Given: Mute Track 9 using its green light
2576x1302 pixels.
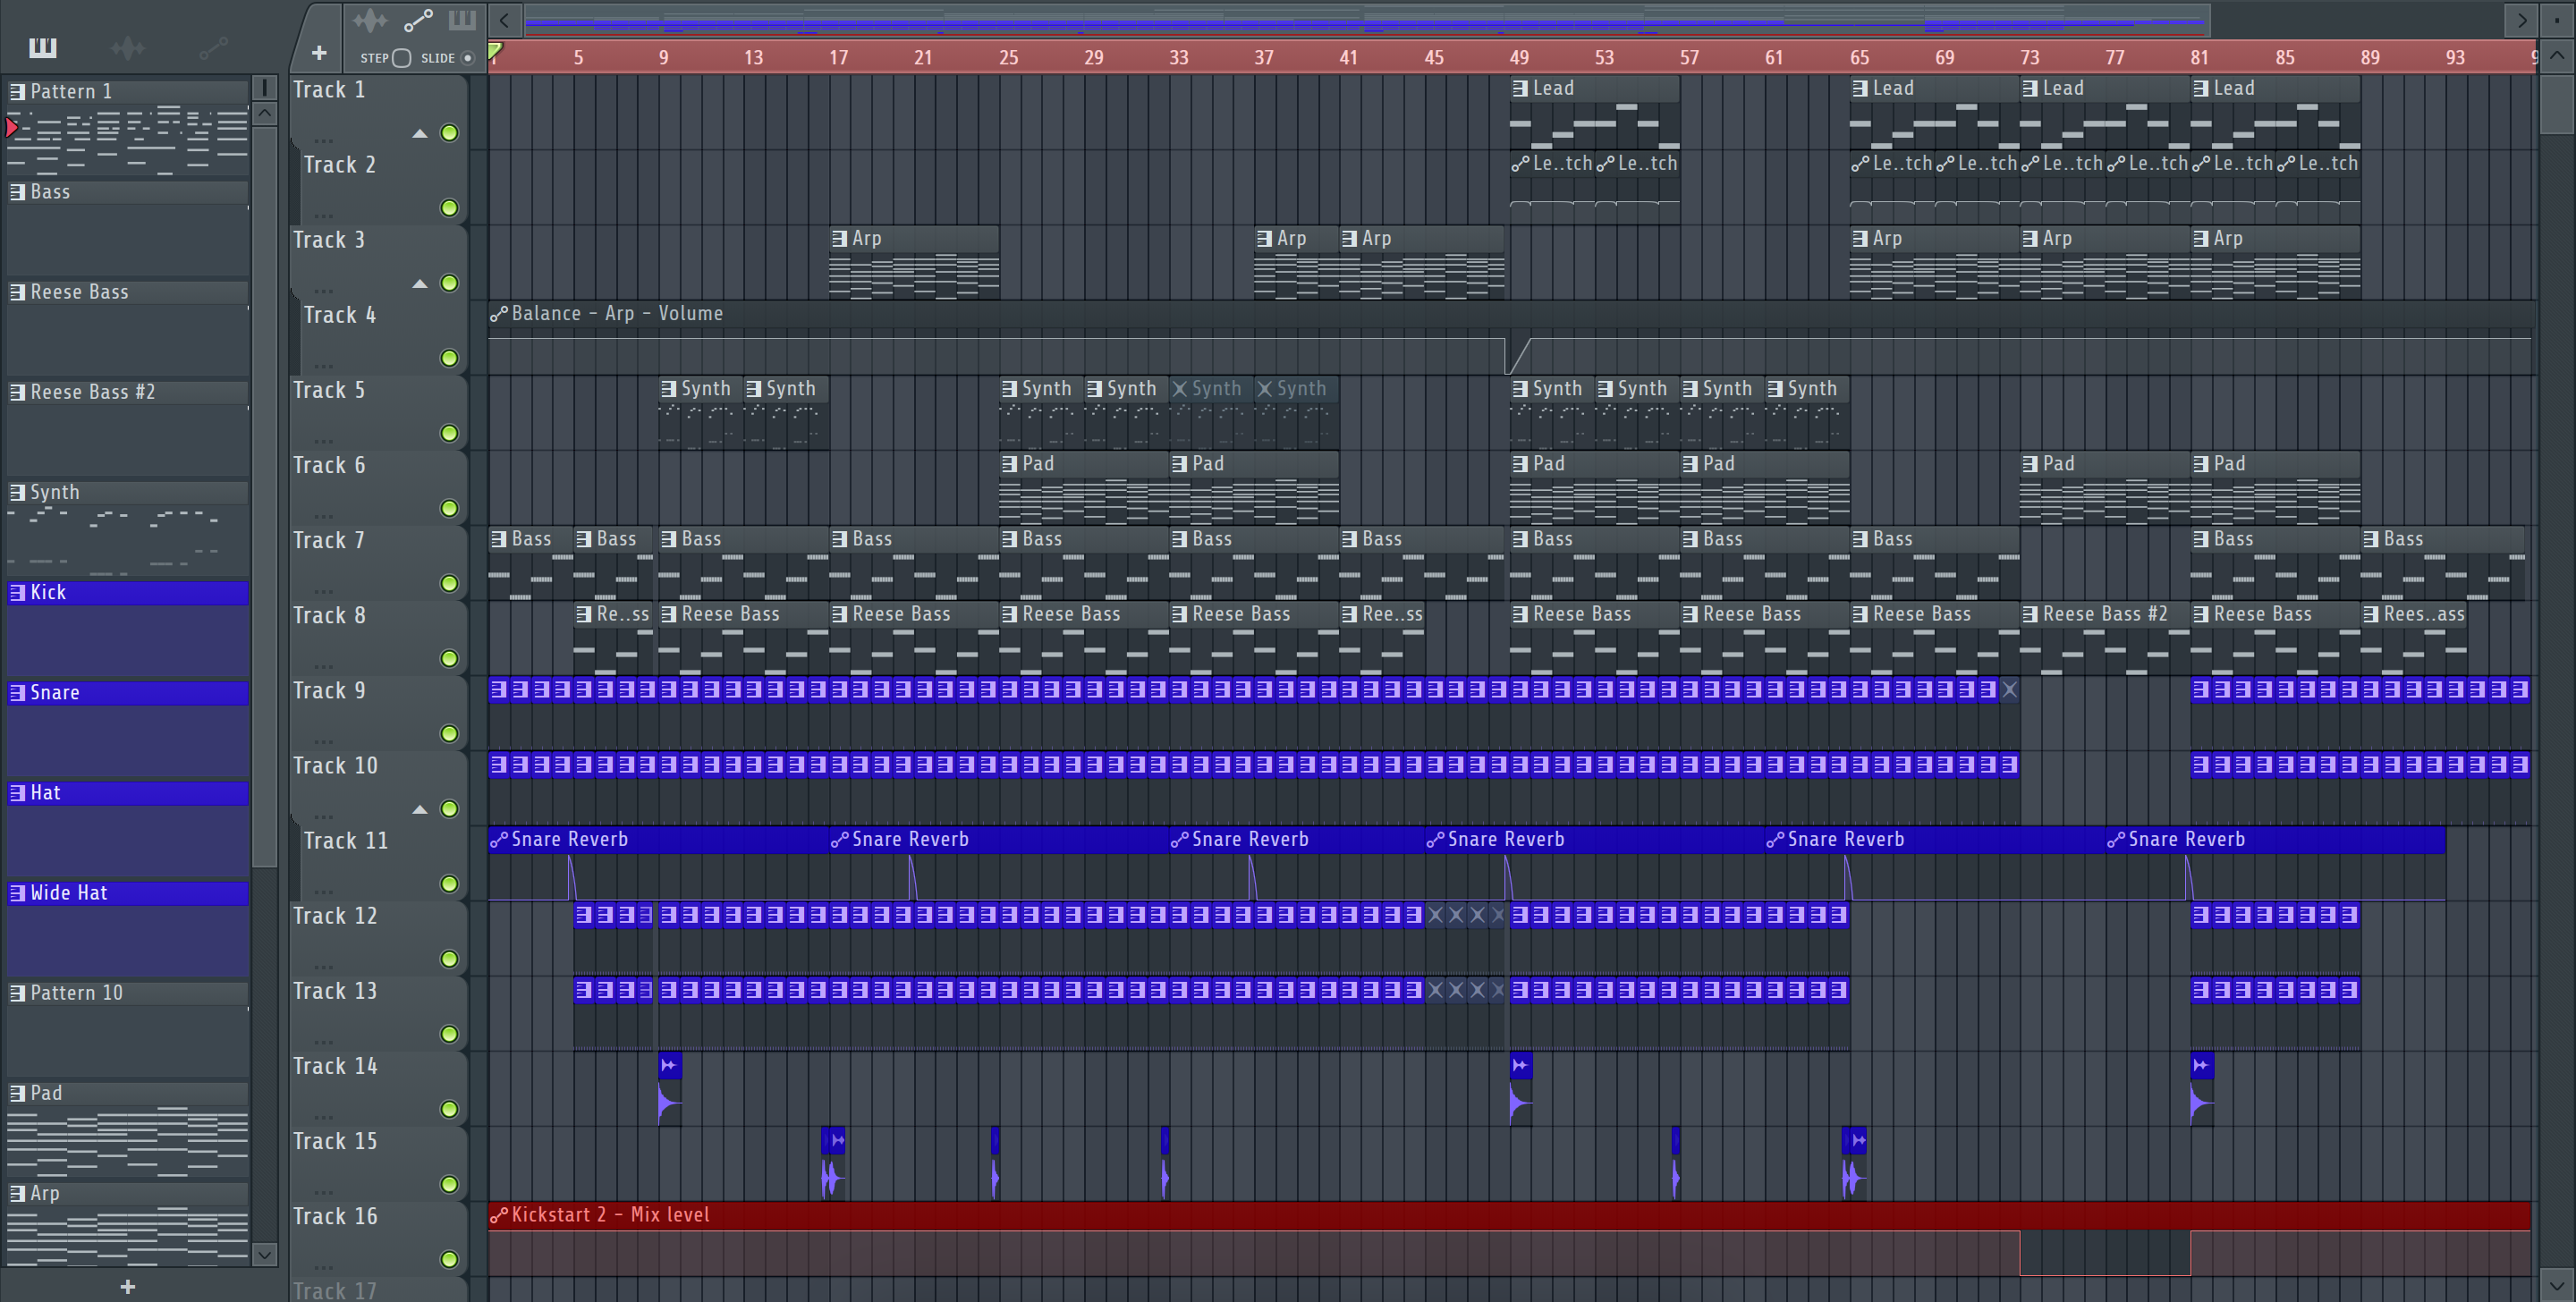Looking at the screenshot, I should 450,734.
